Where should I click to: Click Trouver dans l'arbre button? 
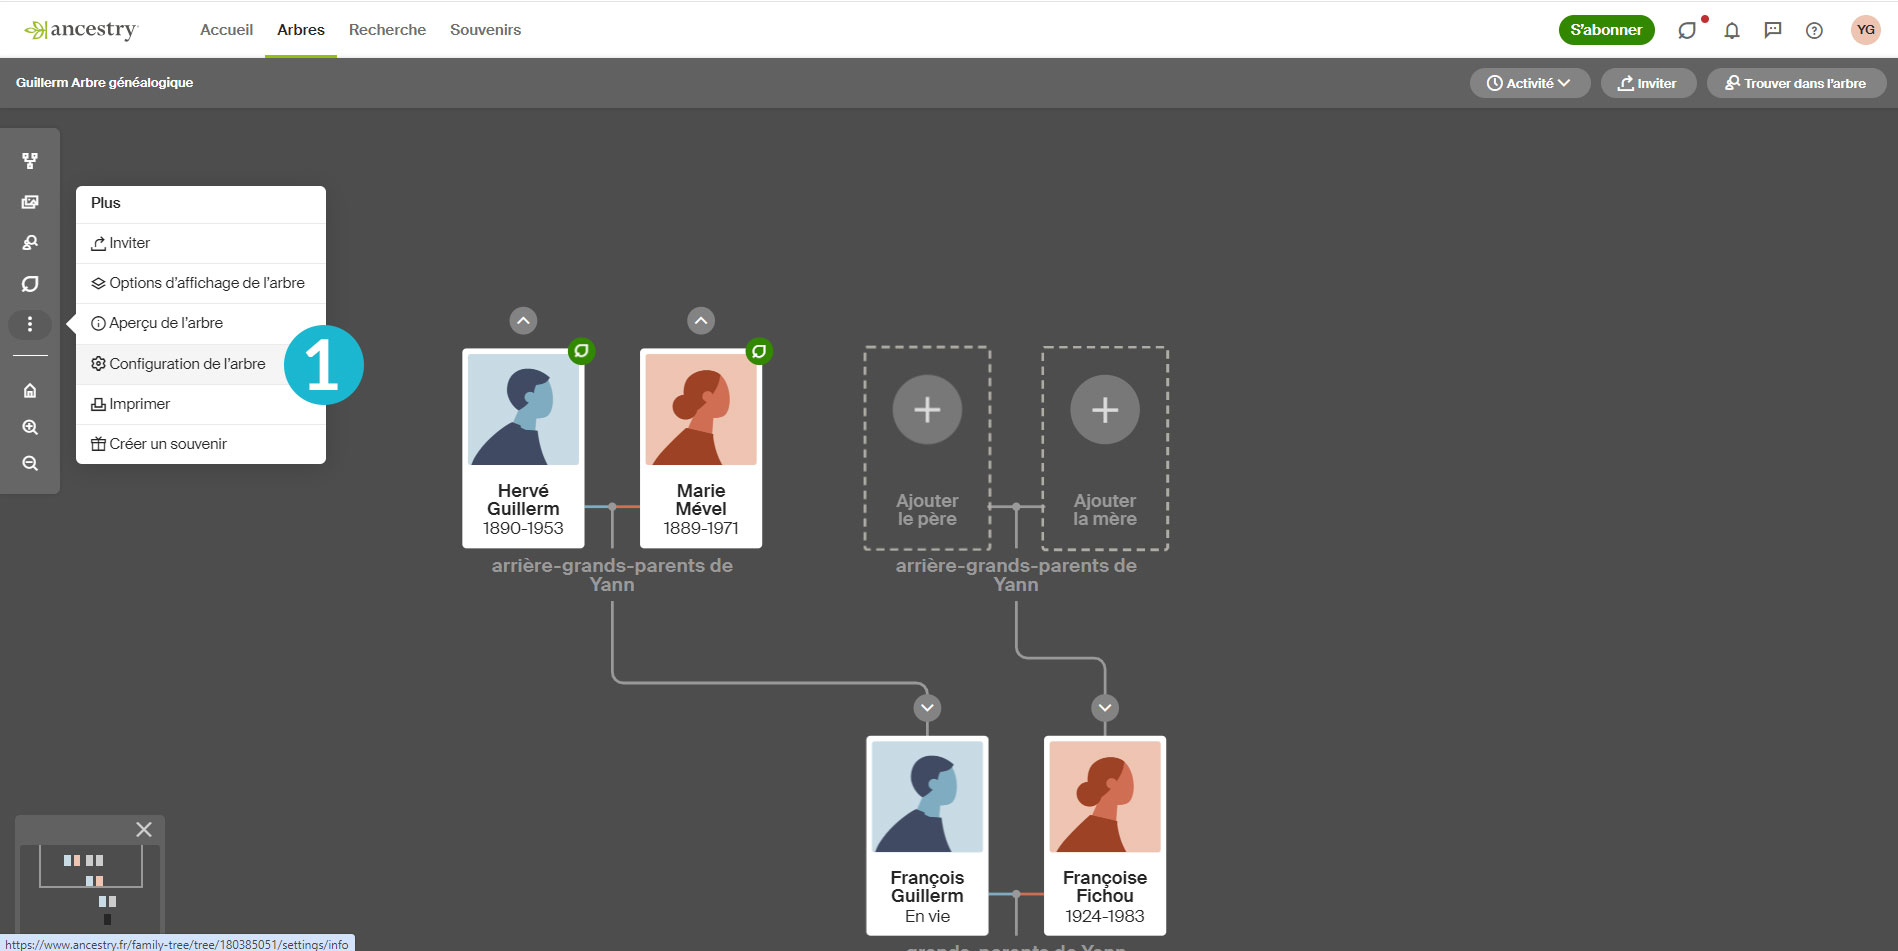click(1796, 83)
